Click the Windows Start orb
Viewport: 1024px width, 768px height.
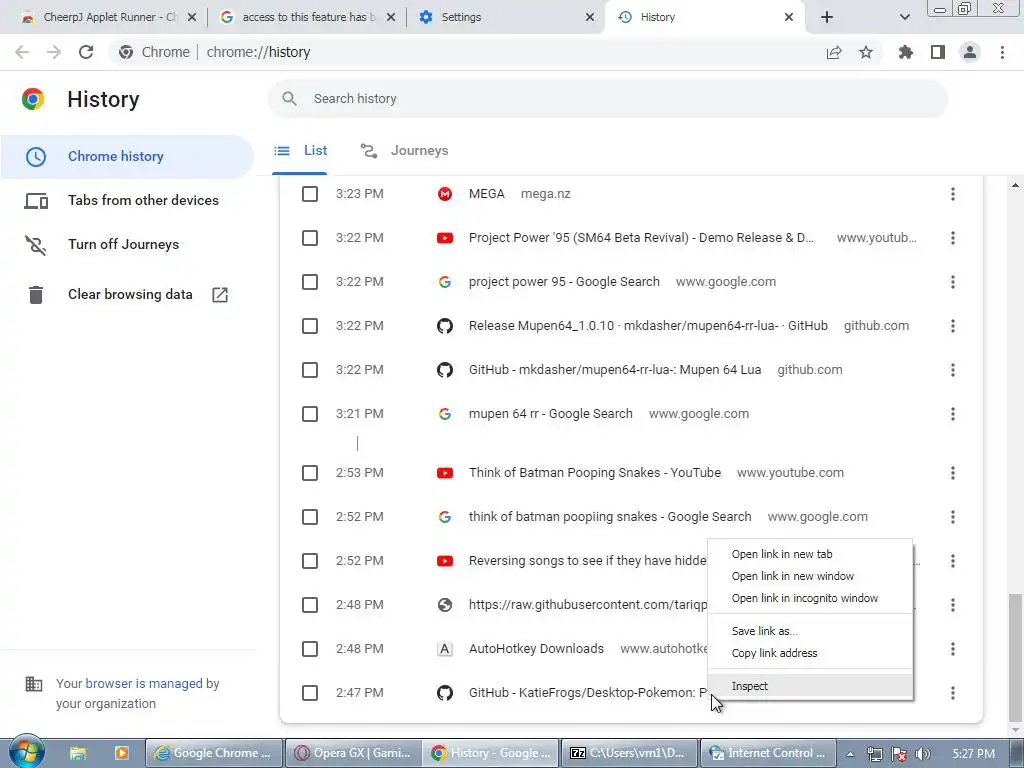pos(25,752)
